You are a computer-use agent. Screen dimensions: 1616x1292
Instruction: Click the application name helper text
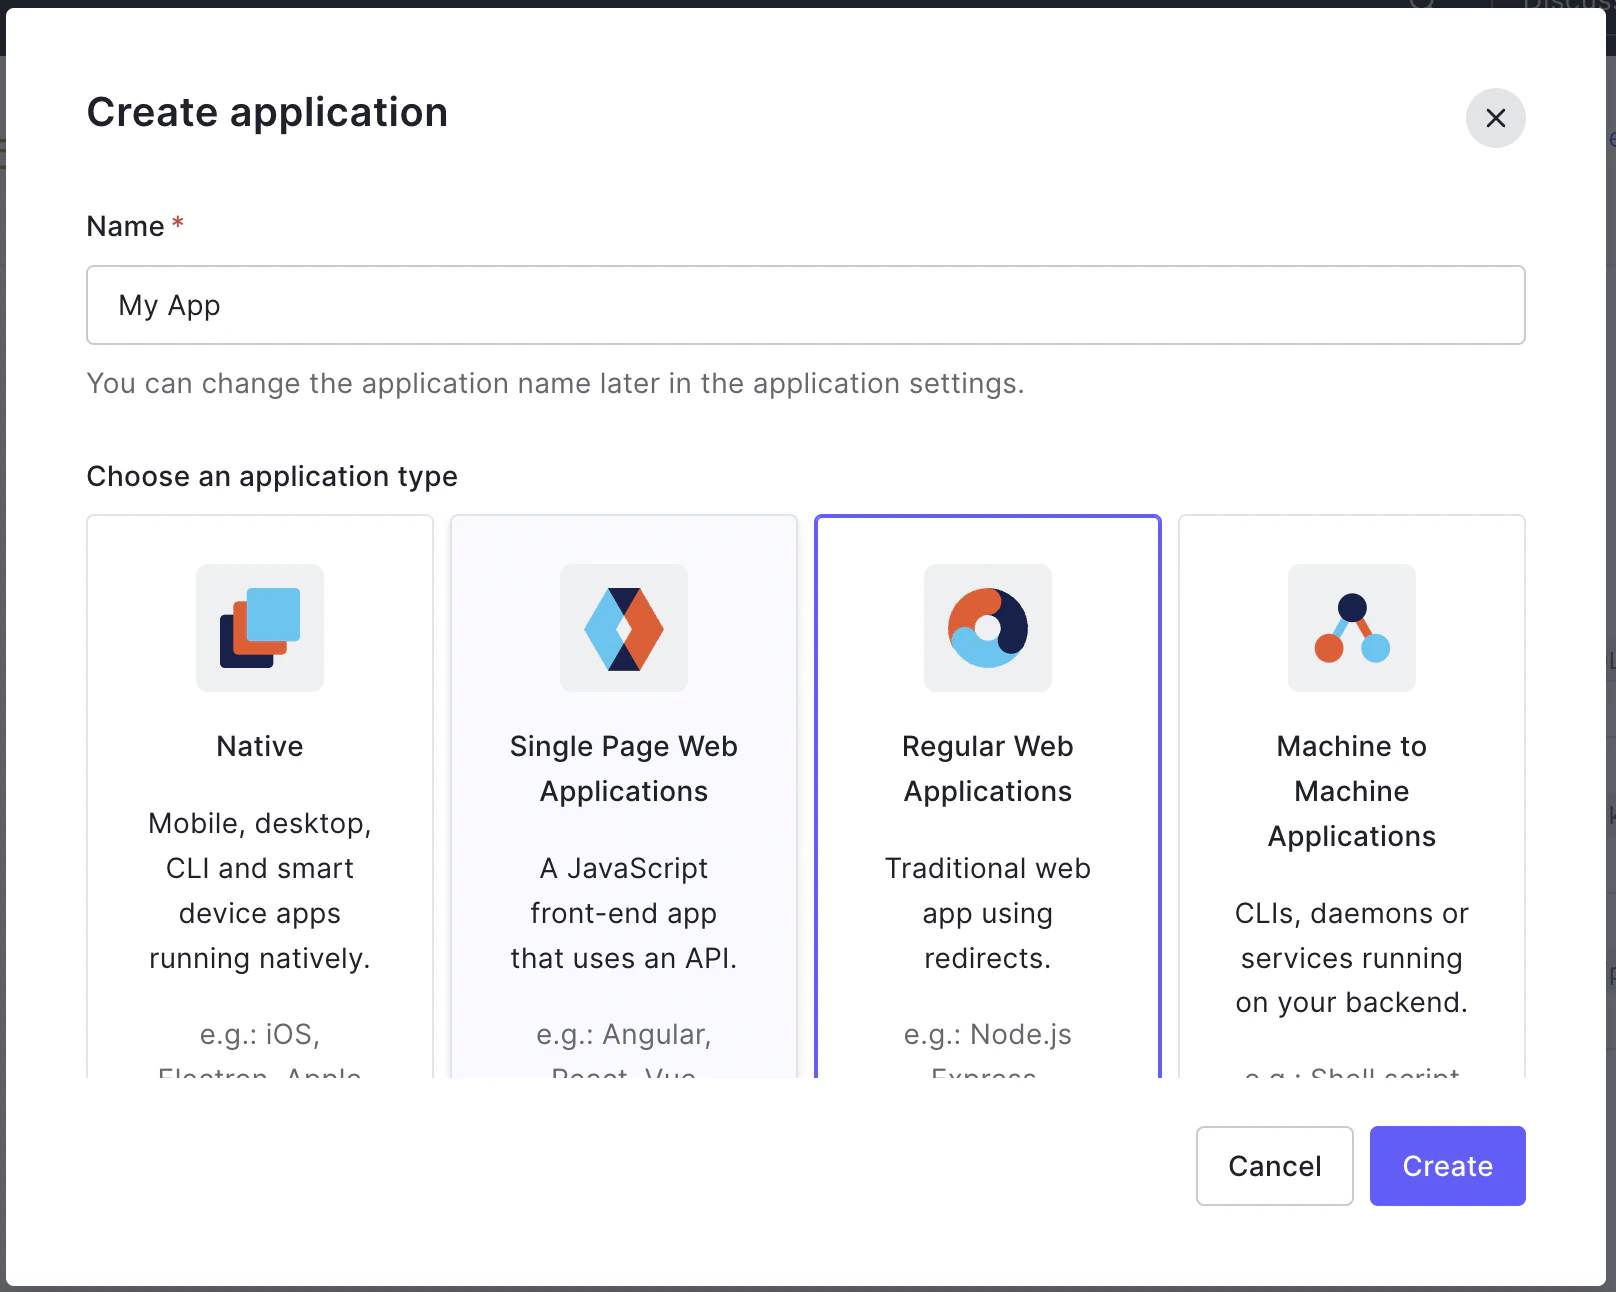point(556,383)
